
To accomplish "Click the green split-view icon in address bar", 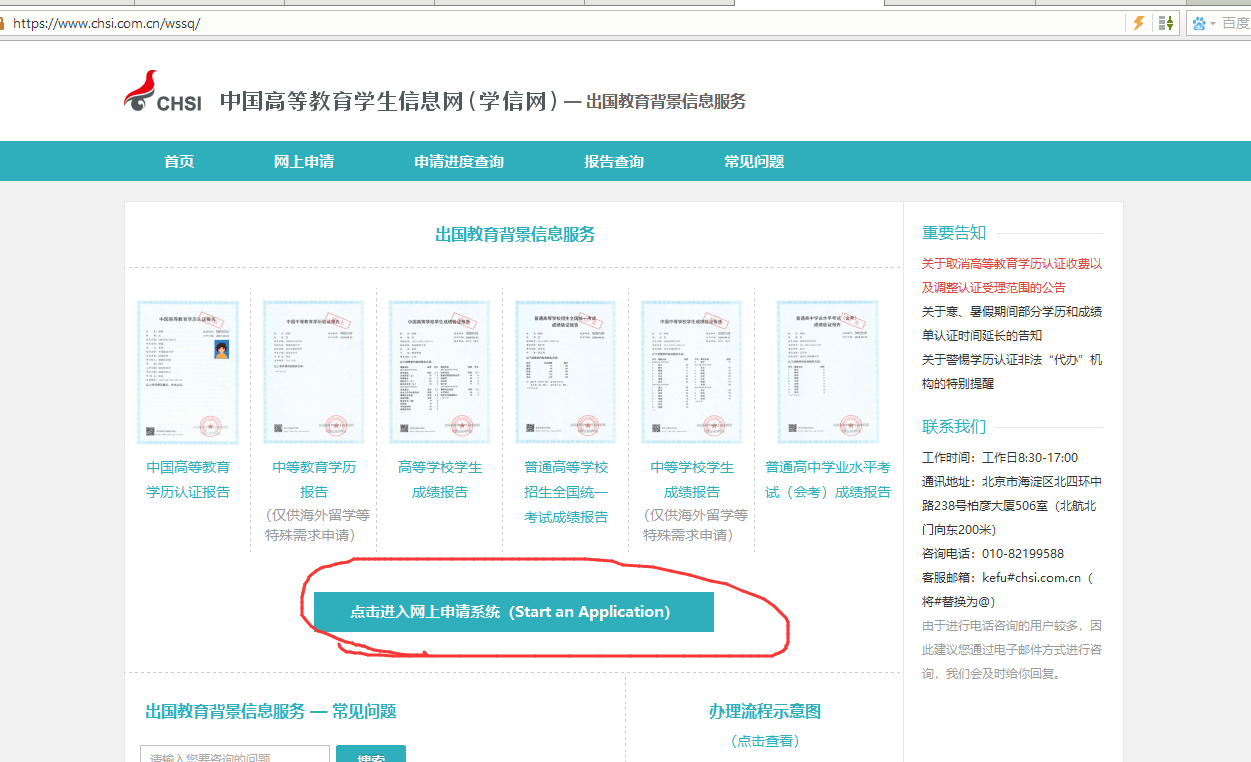I will pyautogui.click(x=1166, y=23).
